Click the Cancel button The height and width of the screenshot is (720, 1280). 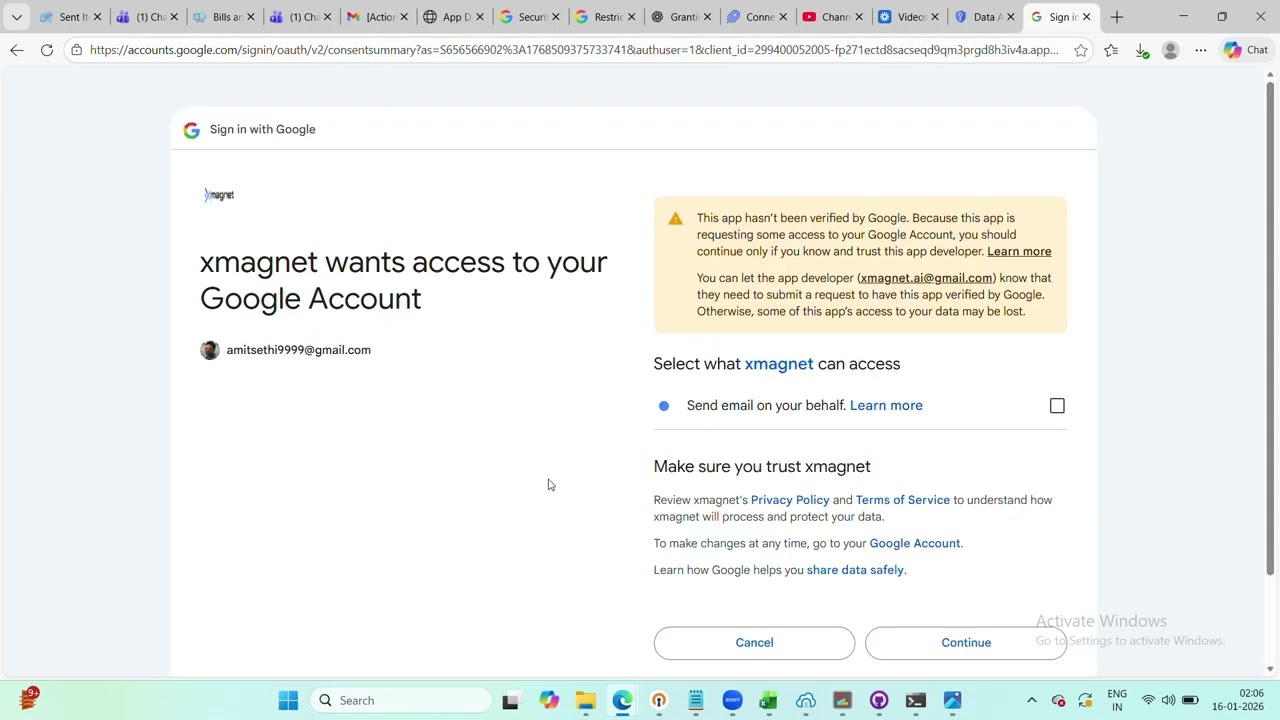coord(754,642)
